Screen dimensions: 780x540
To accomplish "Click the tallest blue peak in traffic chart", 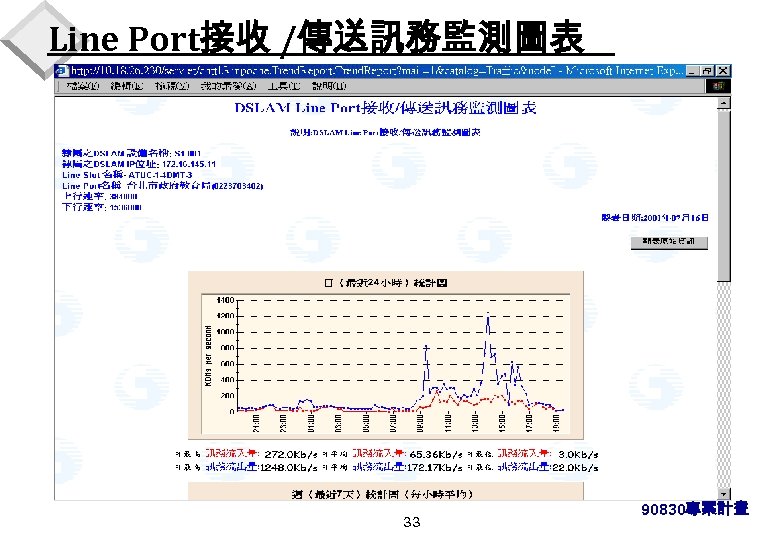I will 488,314.
